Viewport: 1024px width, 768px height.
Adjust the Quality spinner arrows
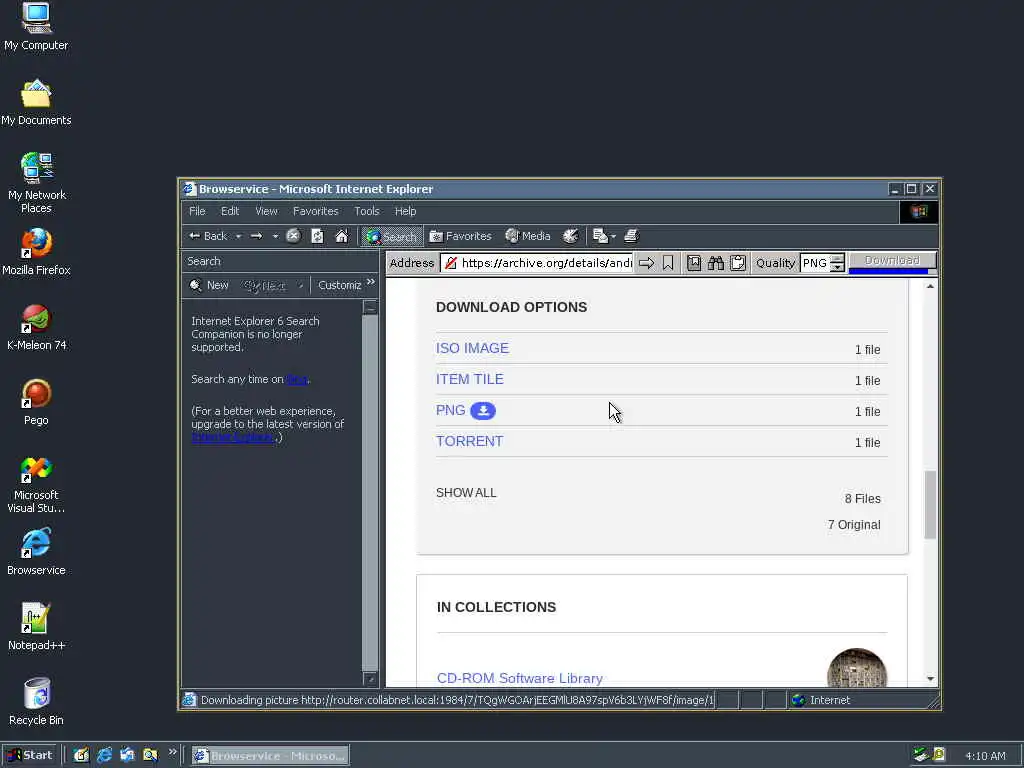tap(837, 263)
